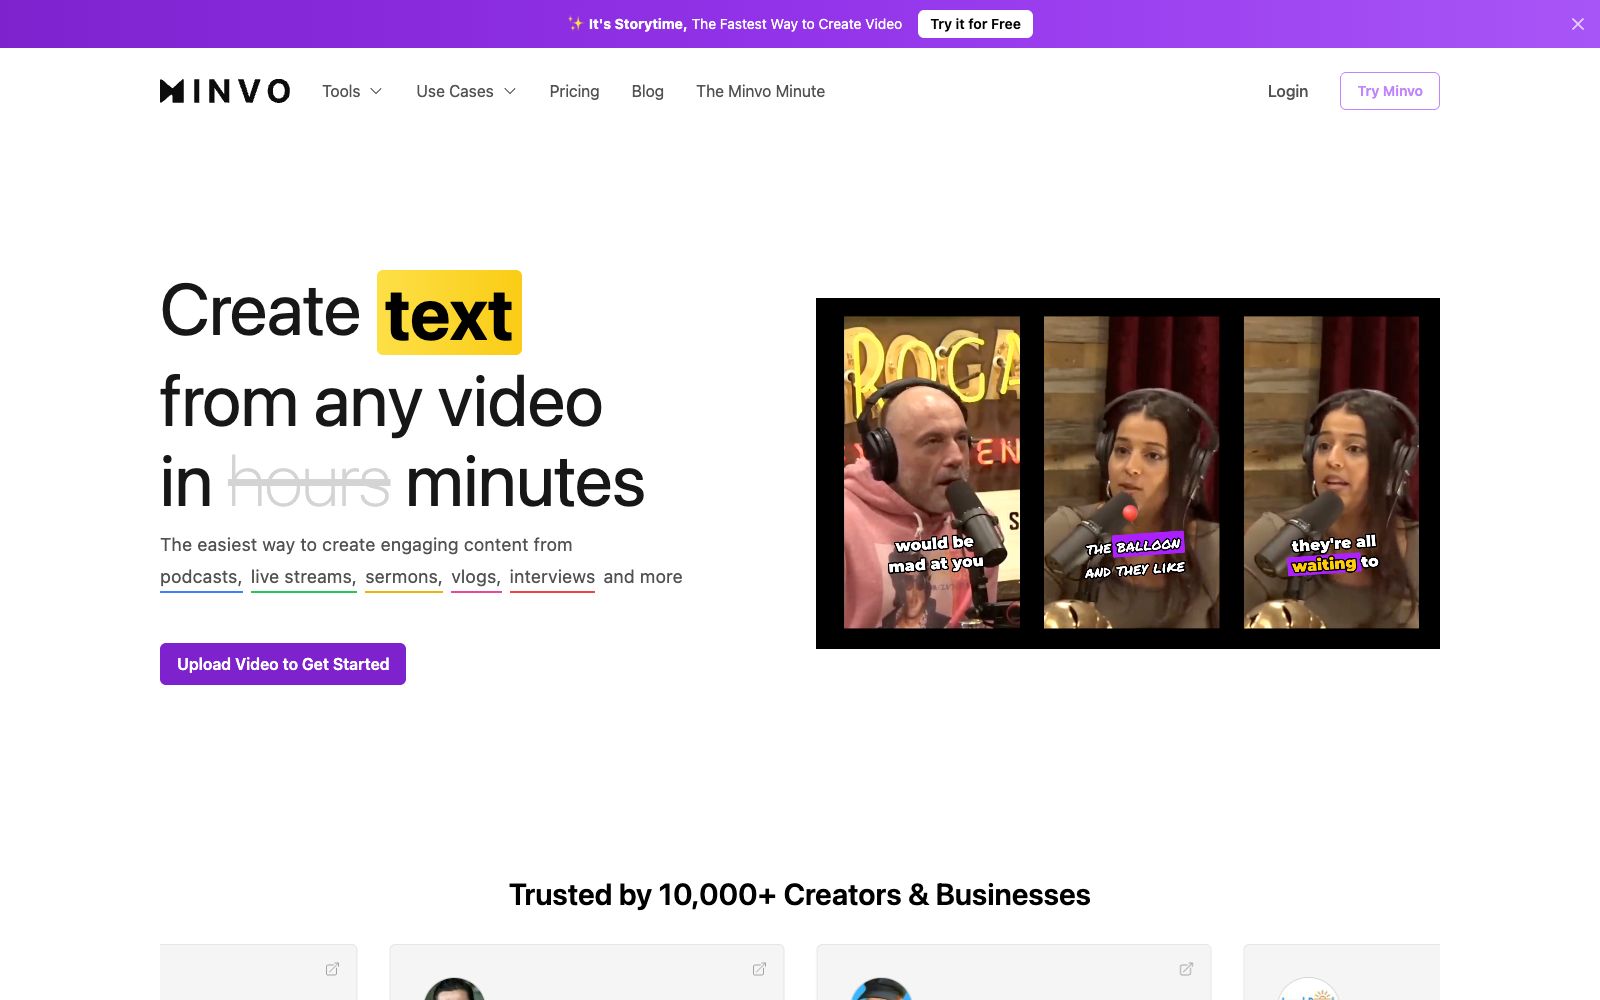Click 'It's Storytime' banner text
1600x1000 pixels.
(x=637, y=24)
